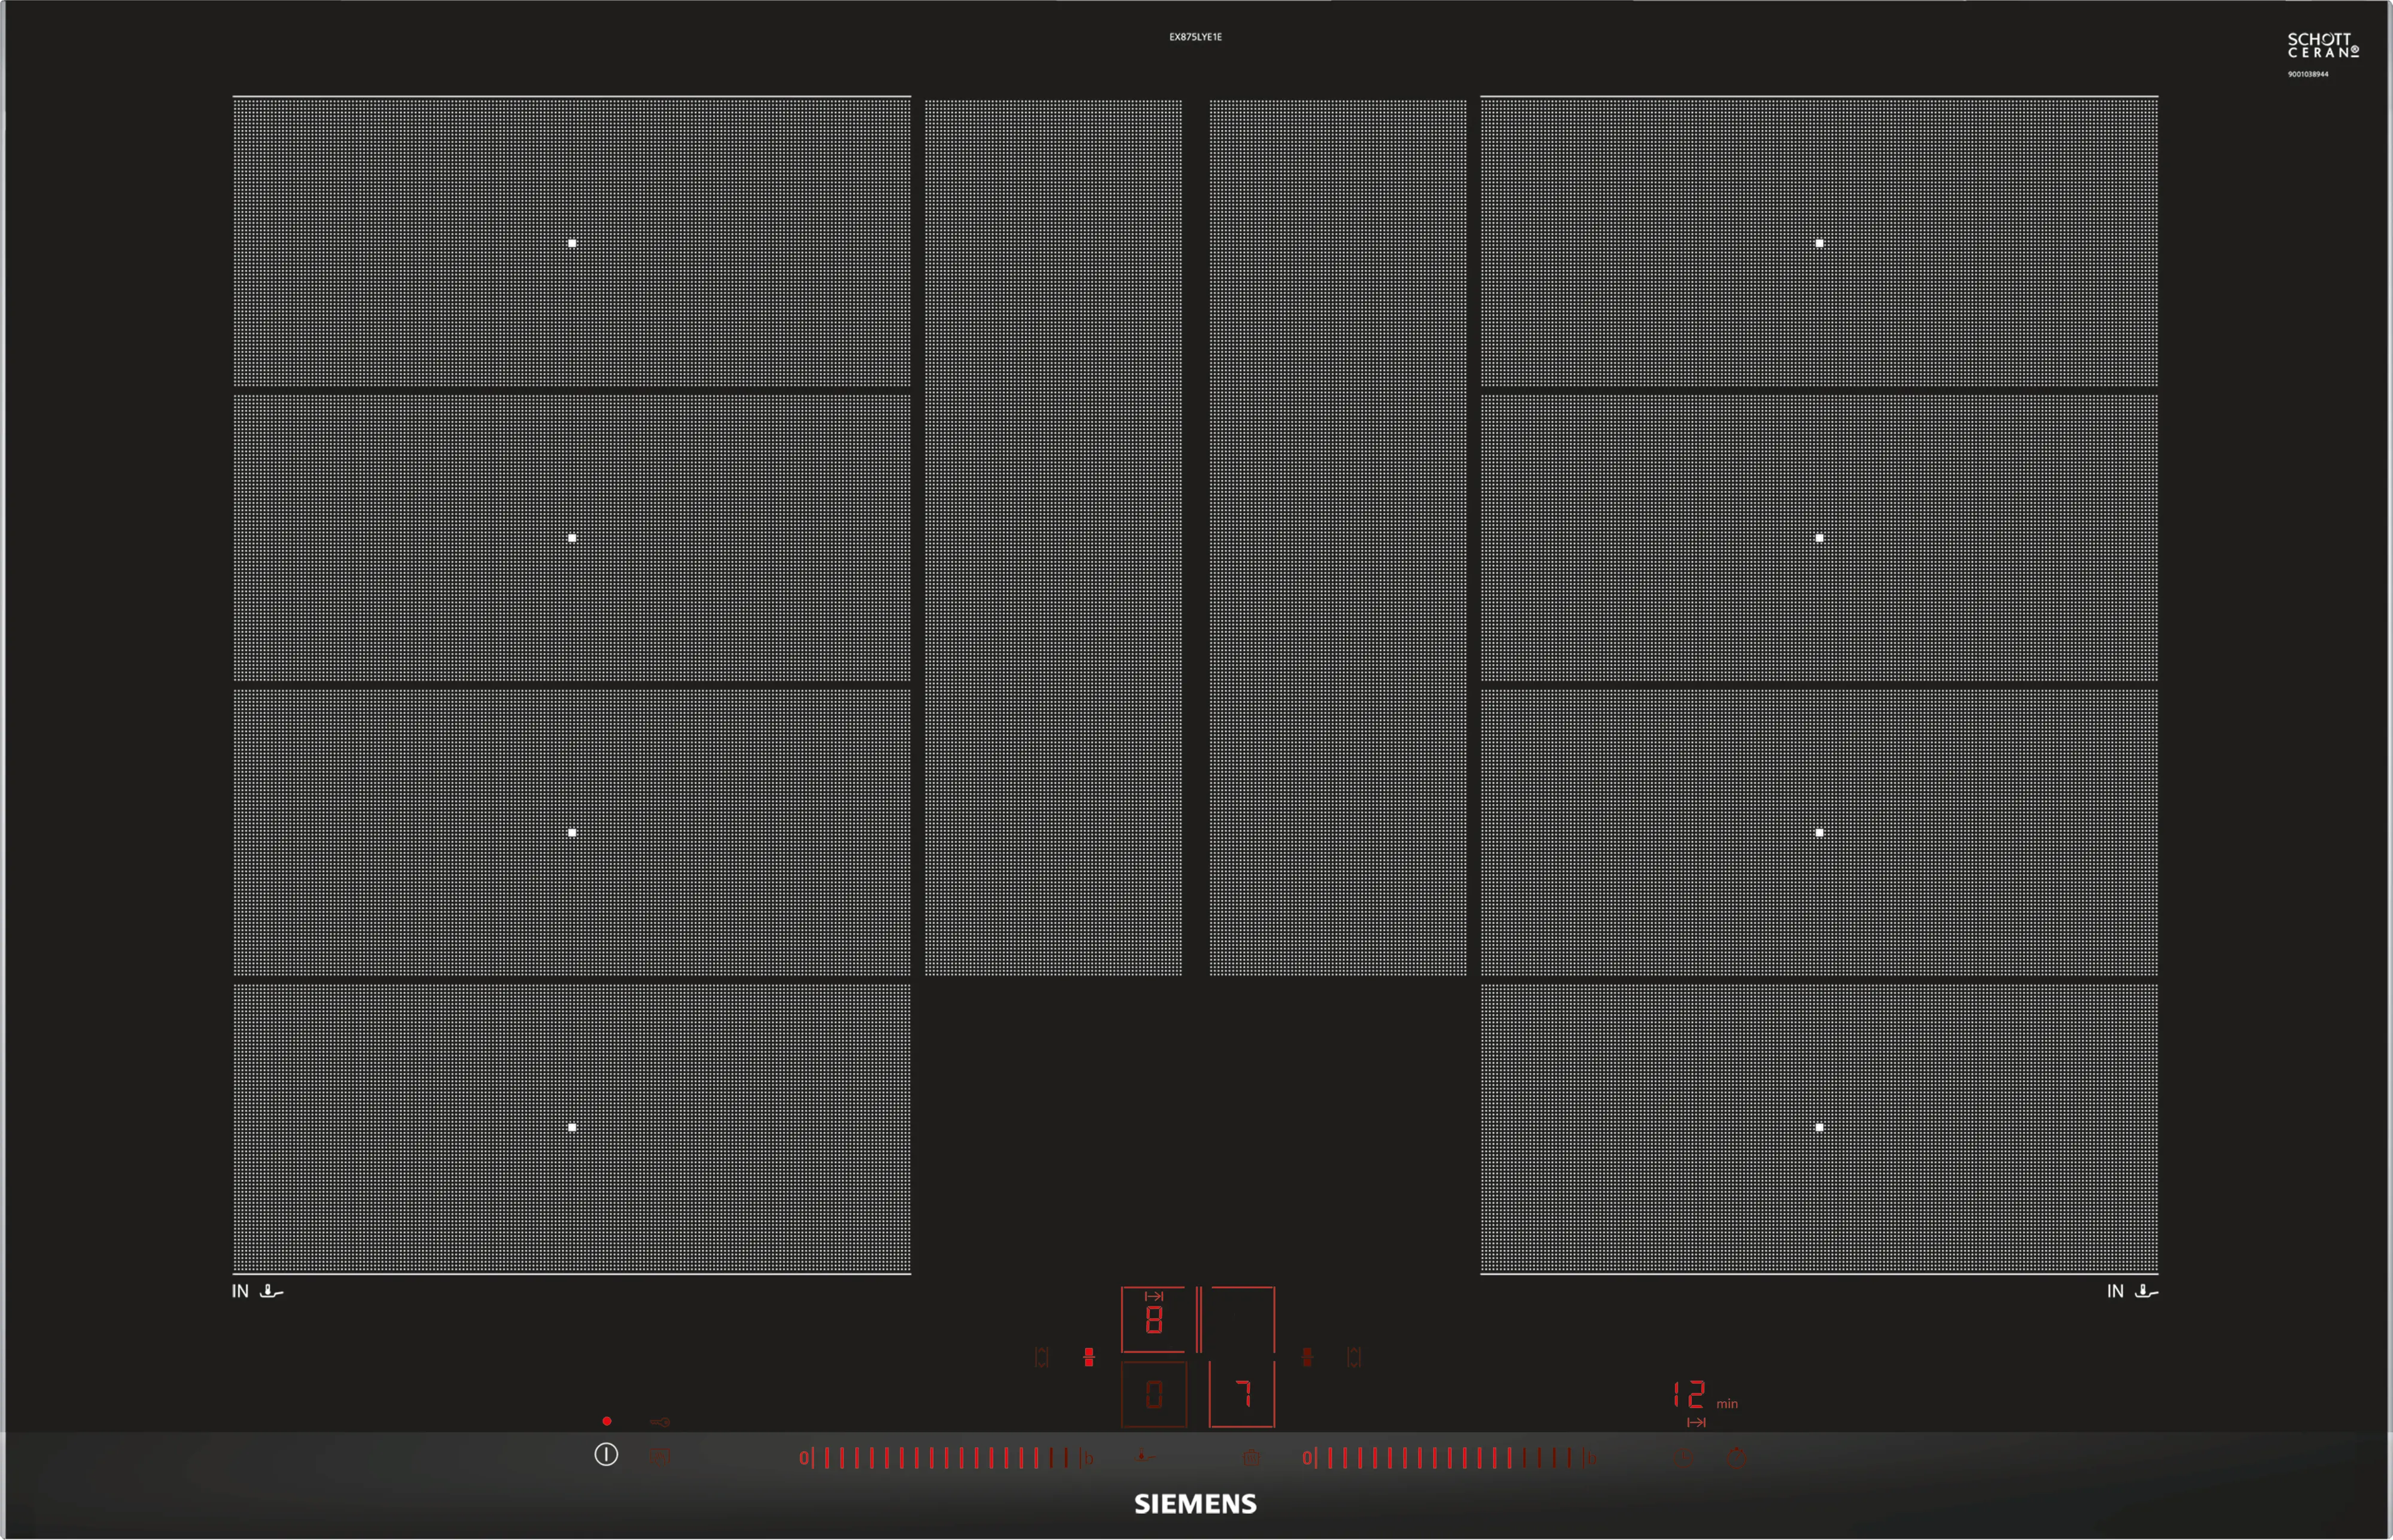The height and width of the screenshot is (1540, 2393).
Task: Activate the cooking sensor pot icon
Action: (1251, 1458)
